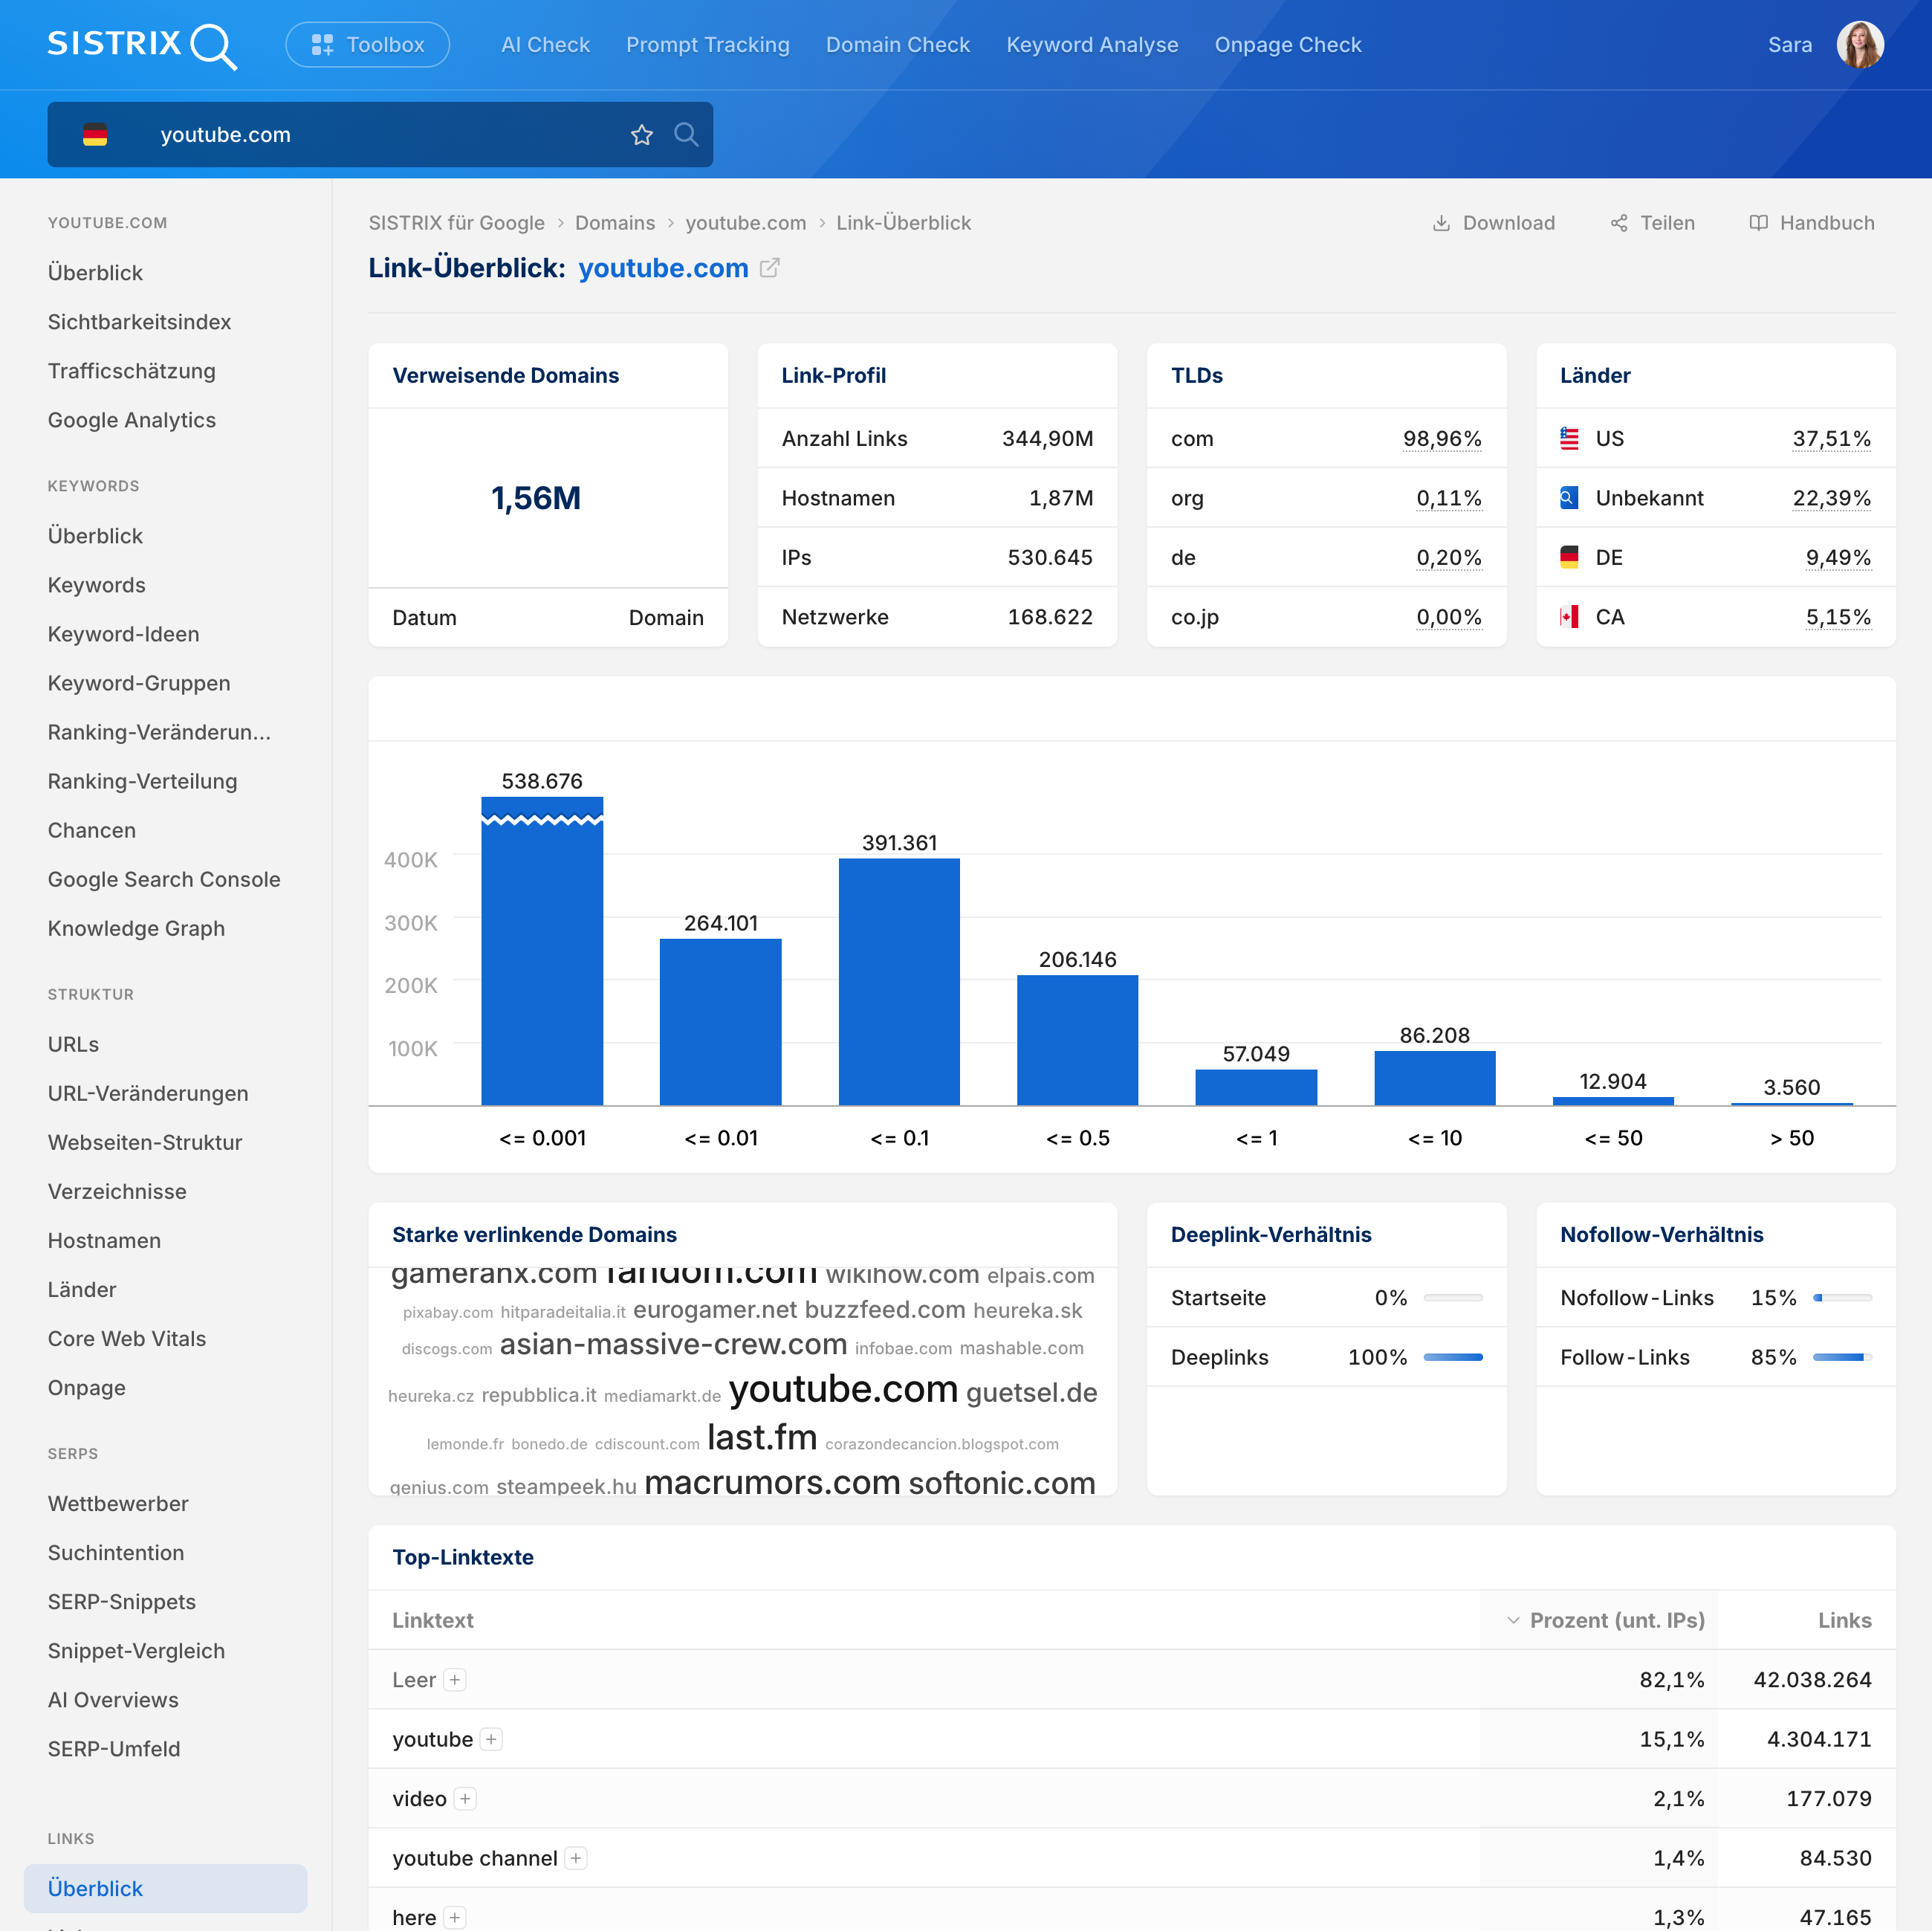
Task: Go to SISTRIX für Google breadcrumb
Action: click(x=456, y=223)
